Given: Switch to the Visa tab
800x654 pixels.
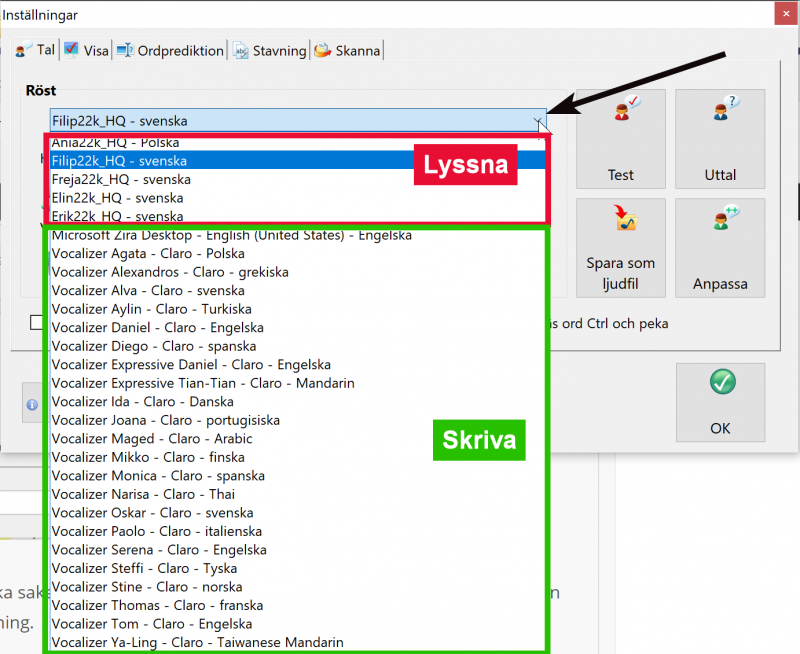Looking at the screenshot, I should tap(86, 50).
